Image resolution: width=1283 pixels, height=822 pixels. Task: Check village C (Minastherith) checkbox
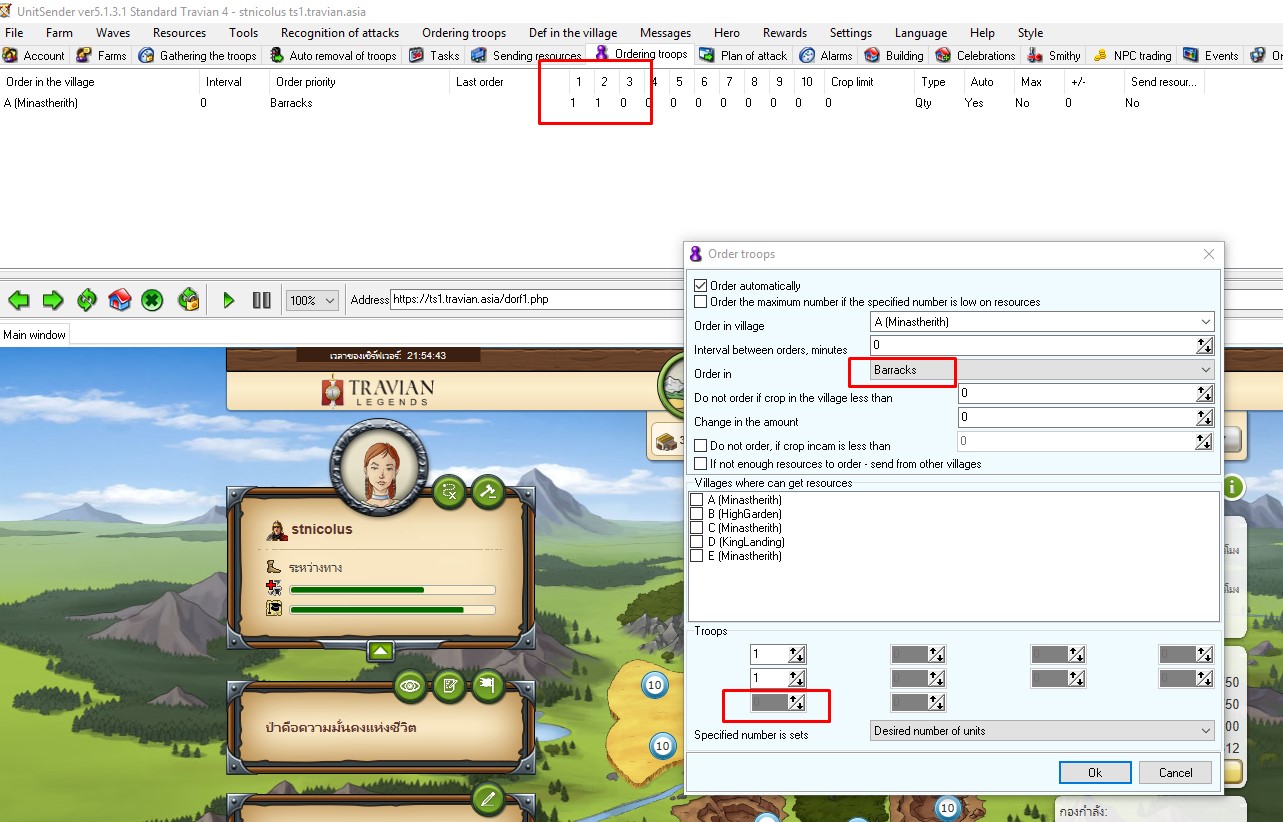[697, 528]
